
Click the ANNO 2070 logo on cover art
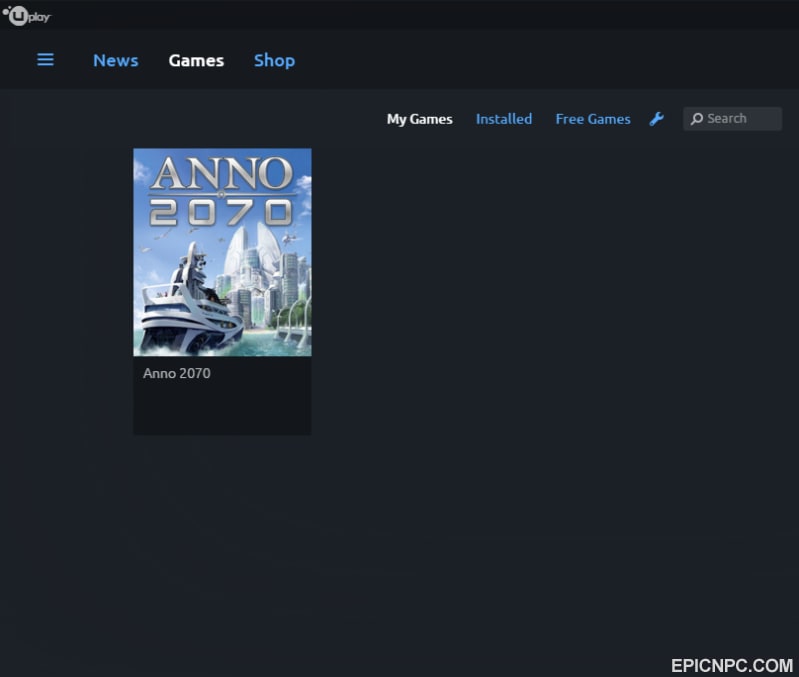pyautogui.click(x=222, y=191)
